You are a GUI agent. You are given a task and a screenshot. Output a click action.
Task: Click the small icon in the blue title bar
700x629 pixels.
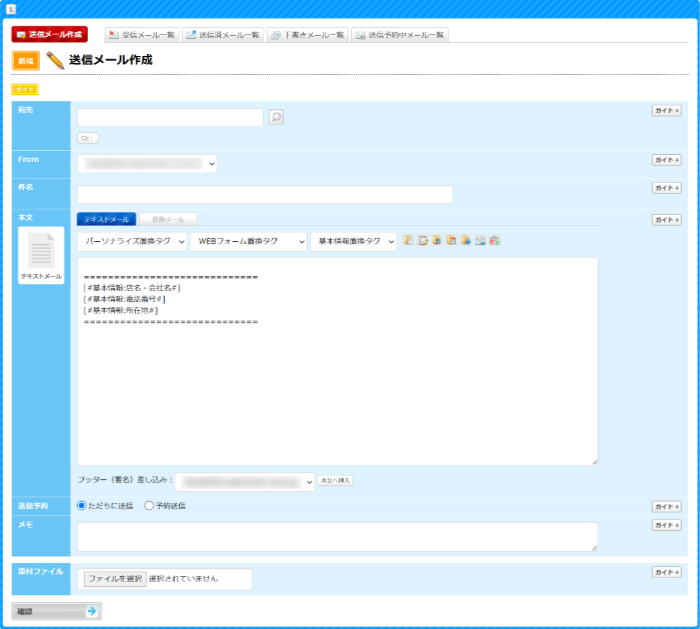click(x=11, y=9)
